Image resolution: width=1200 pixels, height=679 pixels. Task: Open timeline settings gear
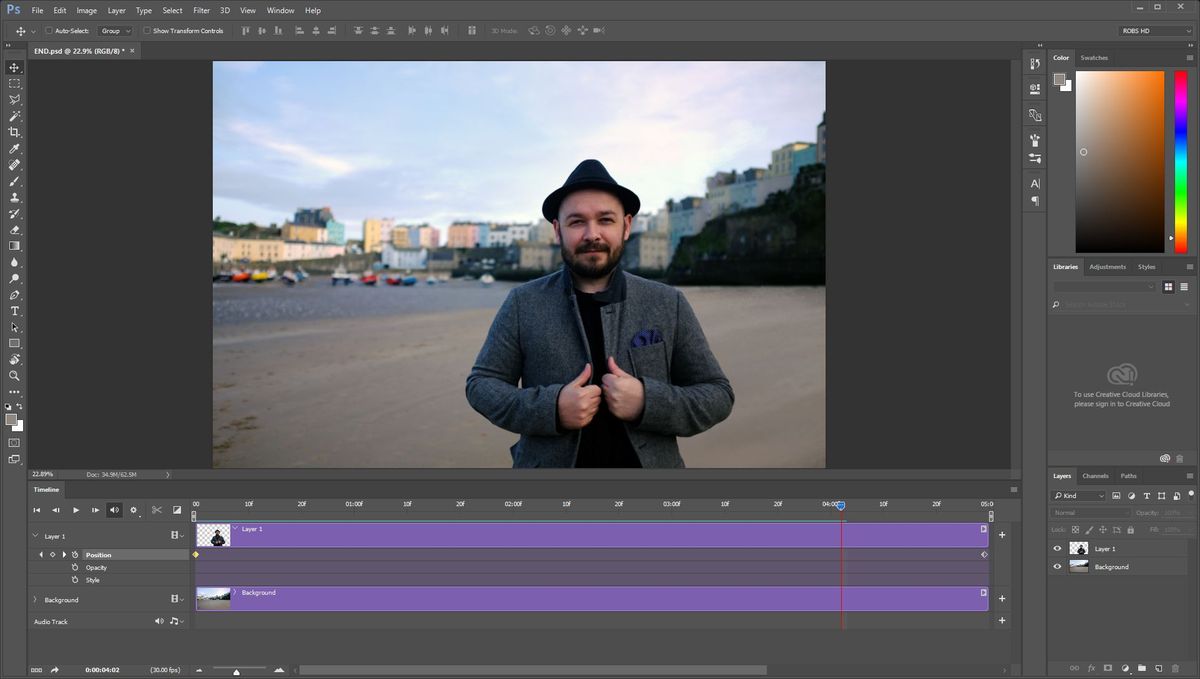(x=133, y=510)
